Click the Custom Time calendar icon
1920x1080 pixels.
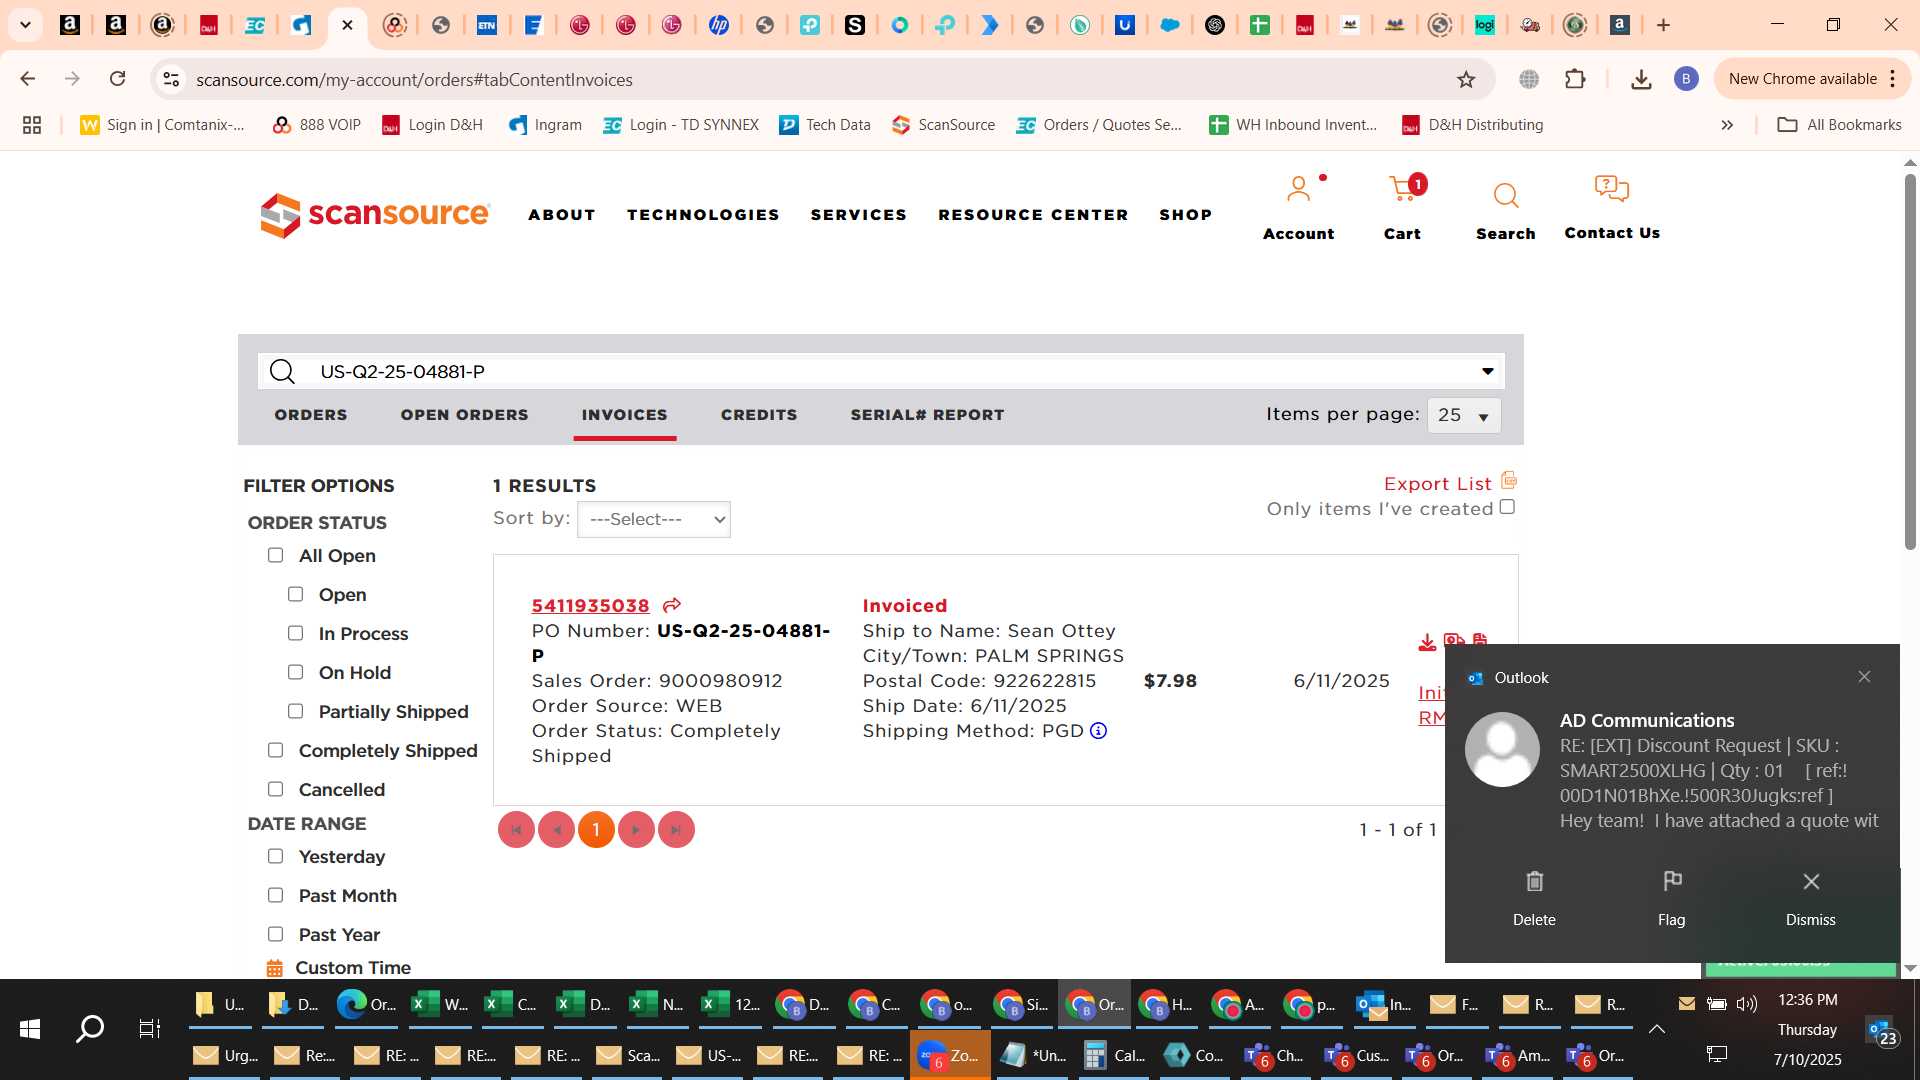(275, 968)
